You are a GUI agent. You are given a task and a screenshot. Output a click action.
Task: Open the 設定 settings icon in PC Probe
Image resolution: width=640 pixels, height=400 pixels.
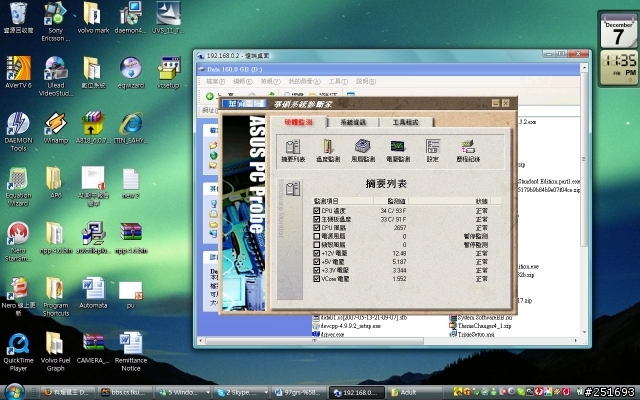pos(433,150)
